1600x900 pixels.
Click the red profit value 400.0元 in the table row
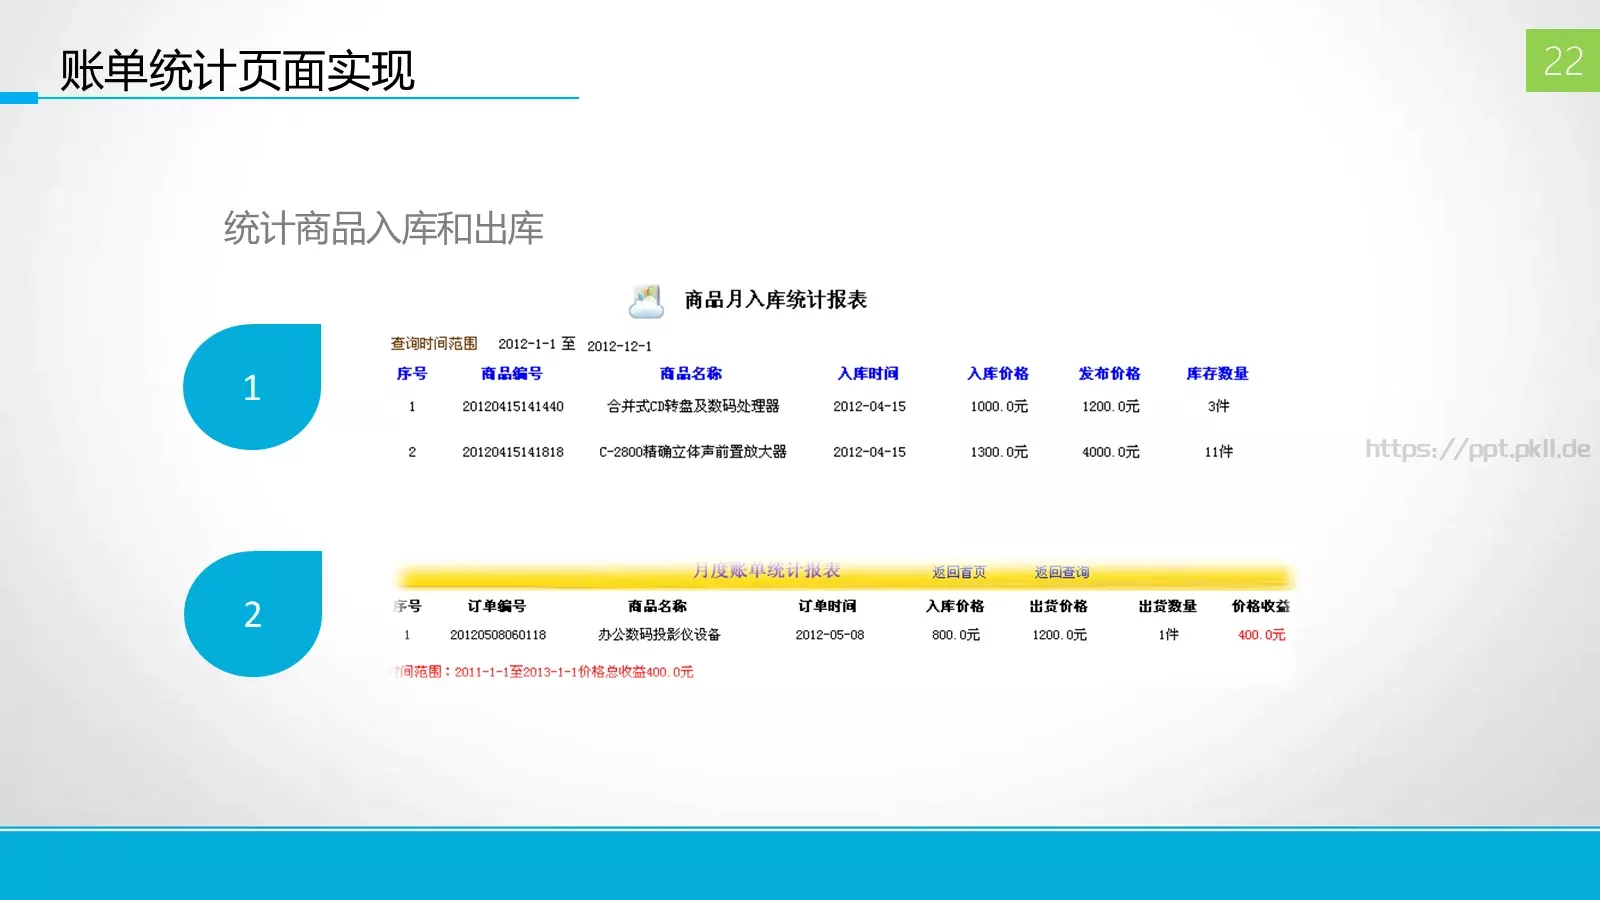[x=1262, y=635]
